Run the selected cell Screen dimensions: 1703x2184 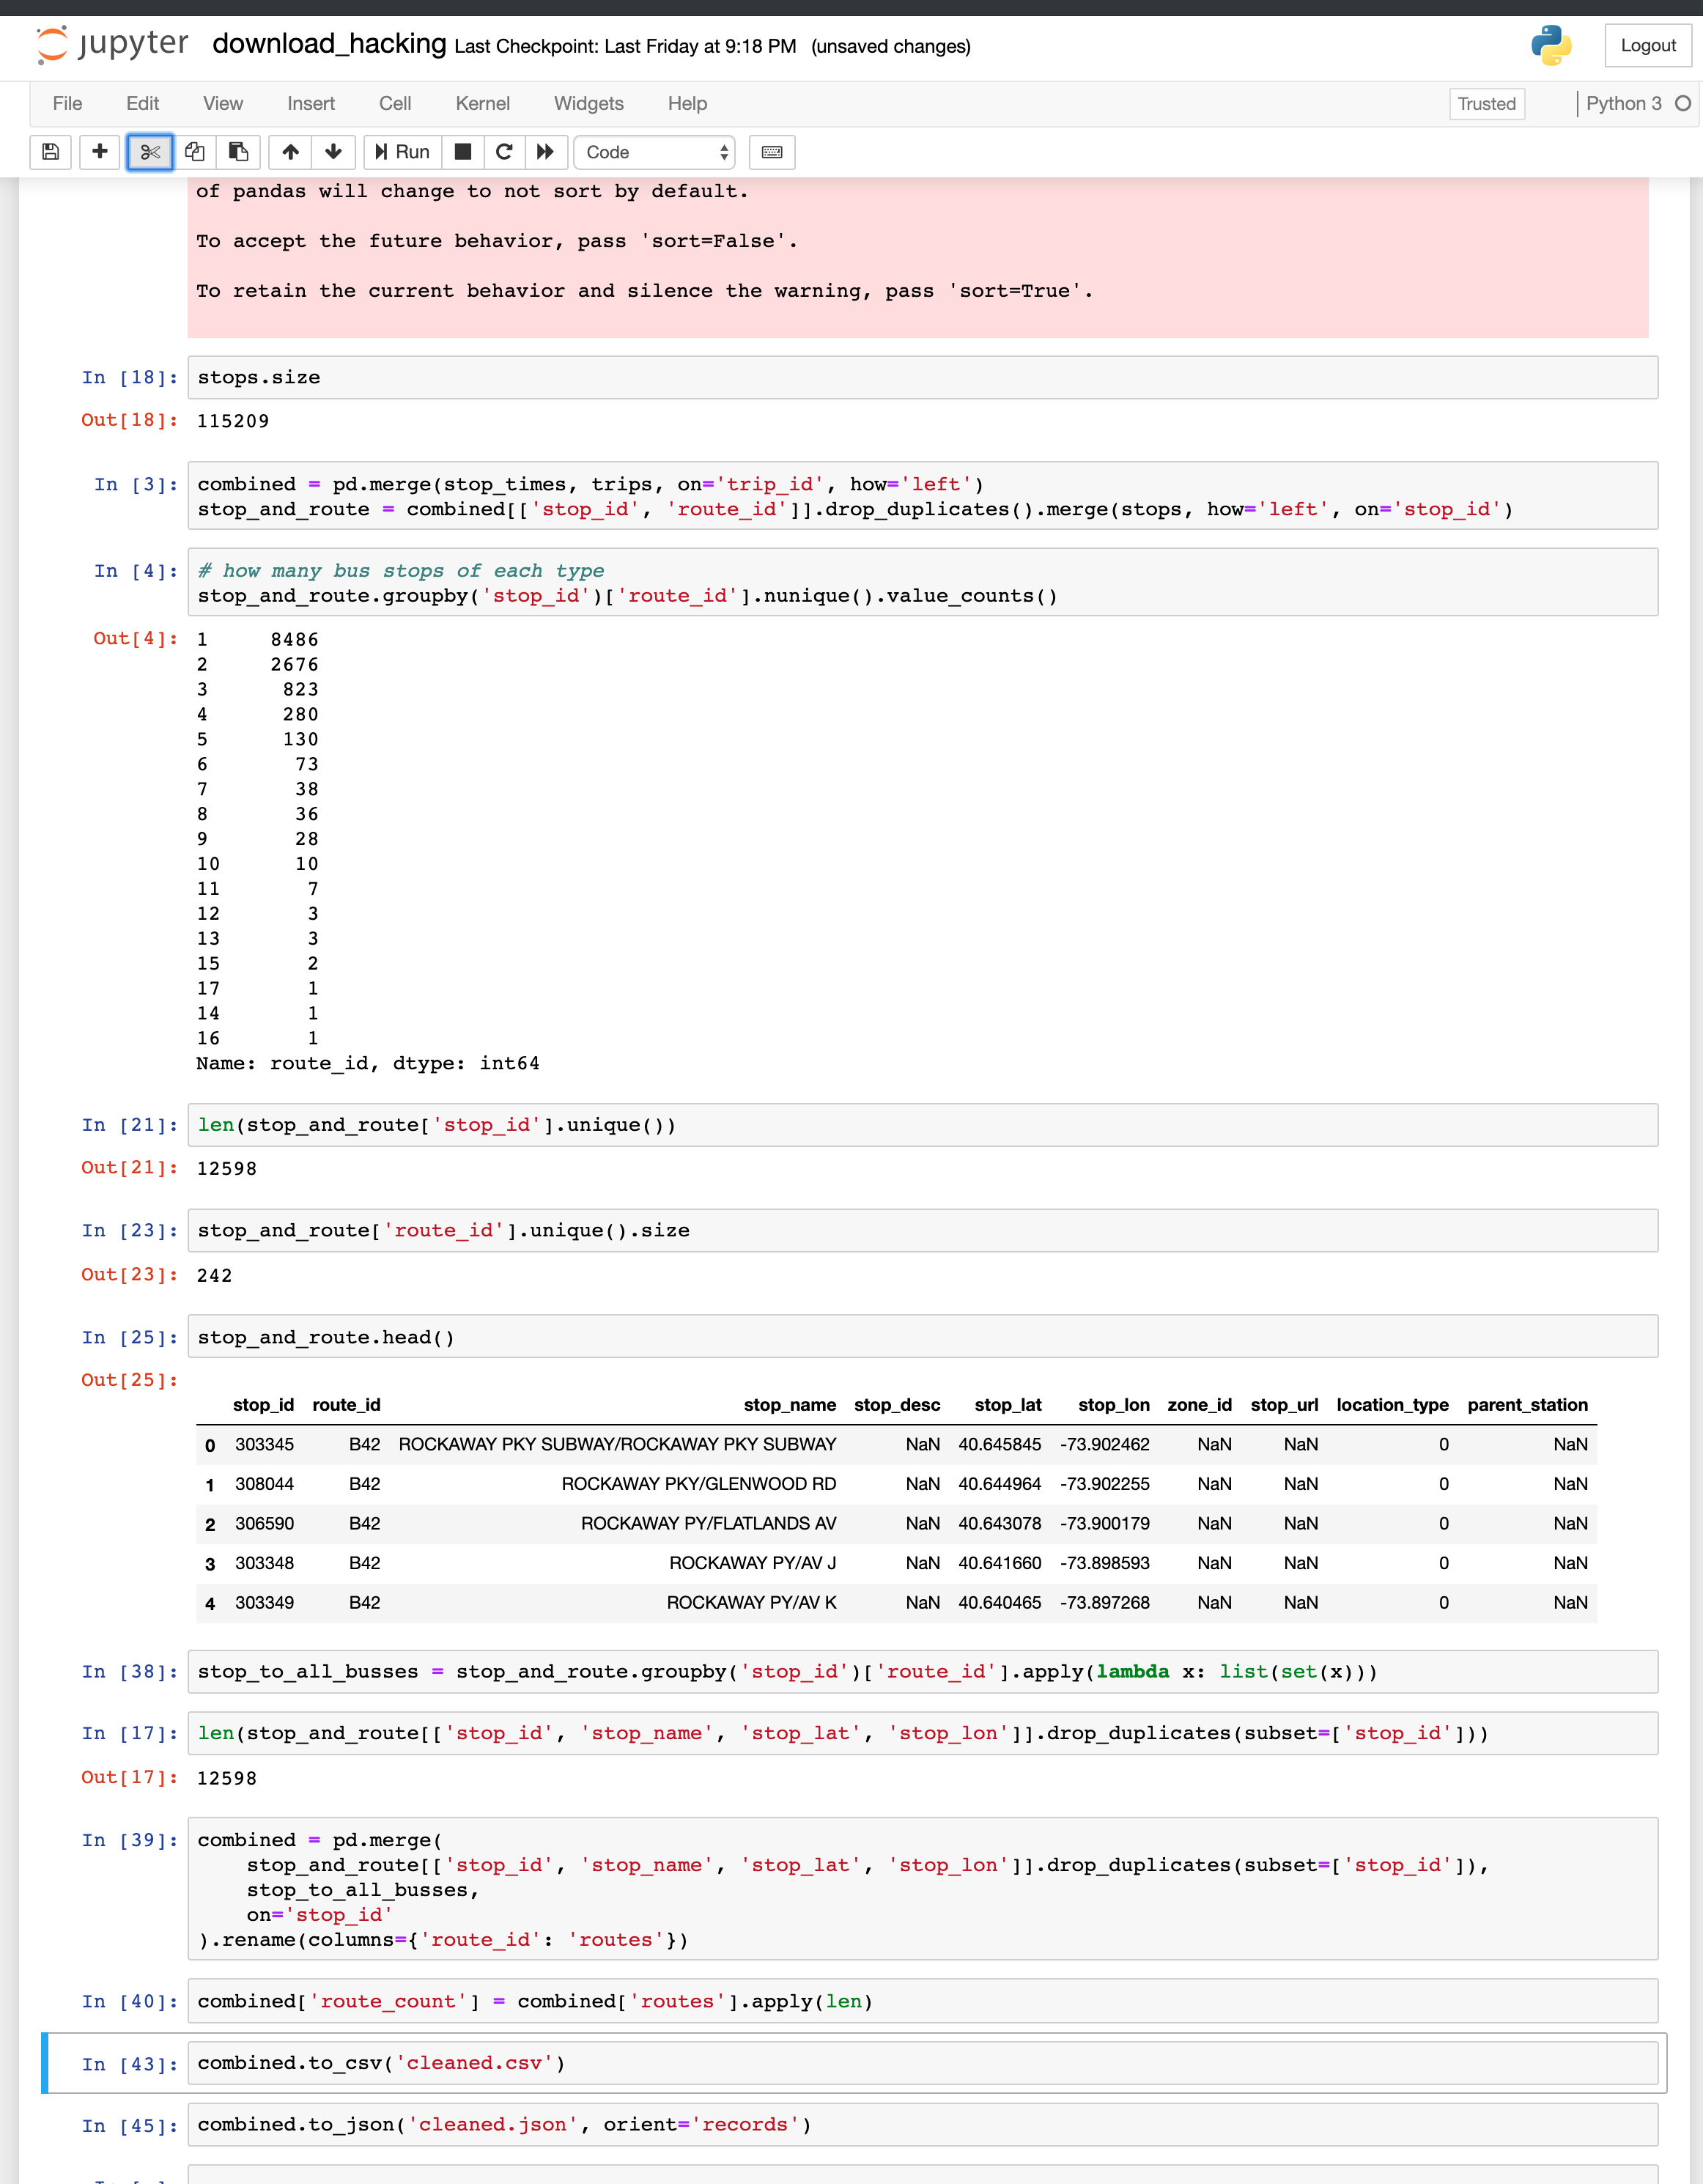(x=402, y=152)
